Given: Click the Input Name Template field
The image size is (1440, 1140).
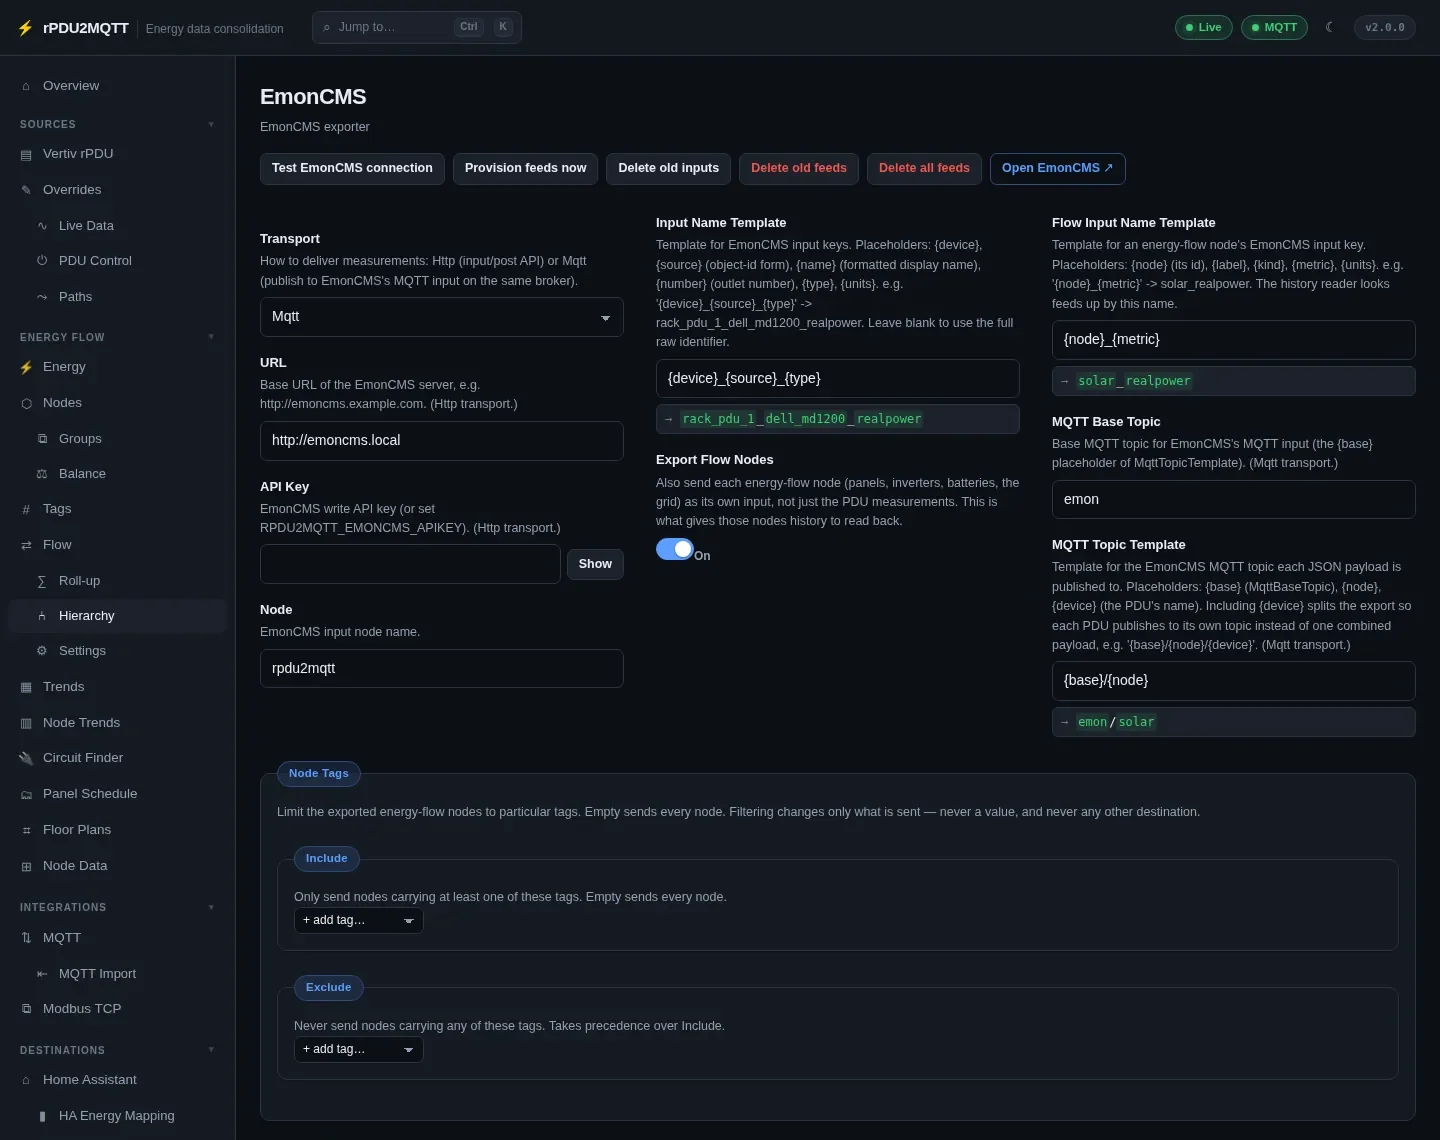Looking at the screenshot, I should coord(837,379).
